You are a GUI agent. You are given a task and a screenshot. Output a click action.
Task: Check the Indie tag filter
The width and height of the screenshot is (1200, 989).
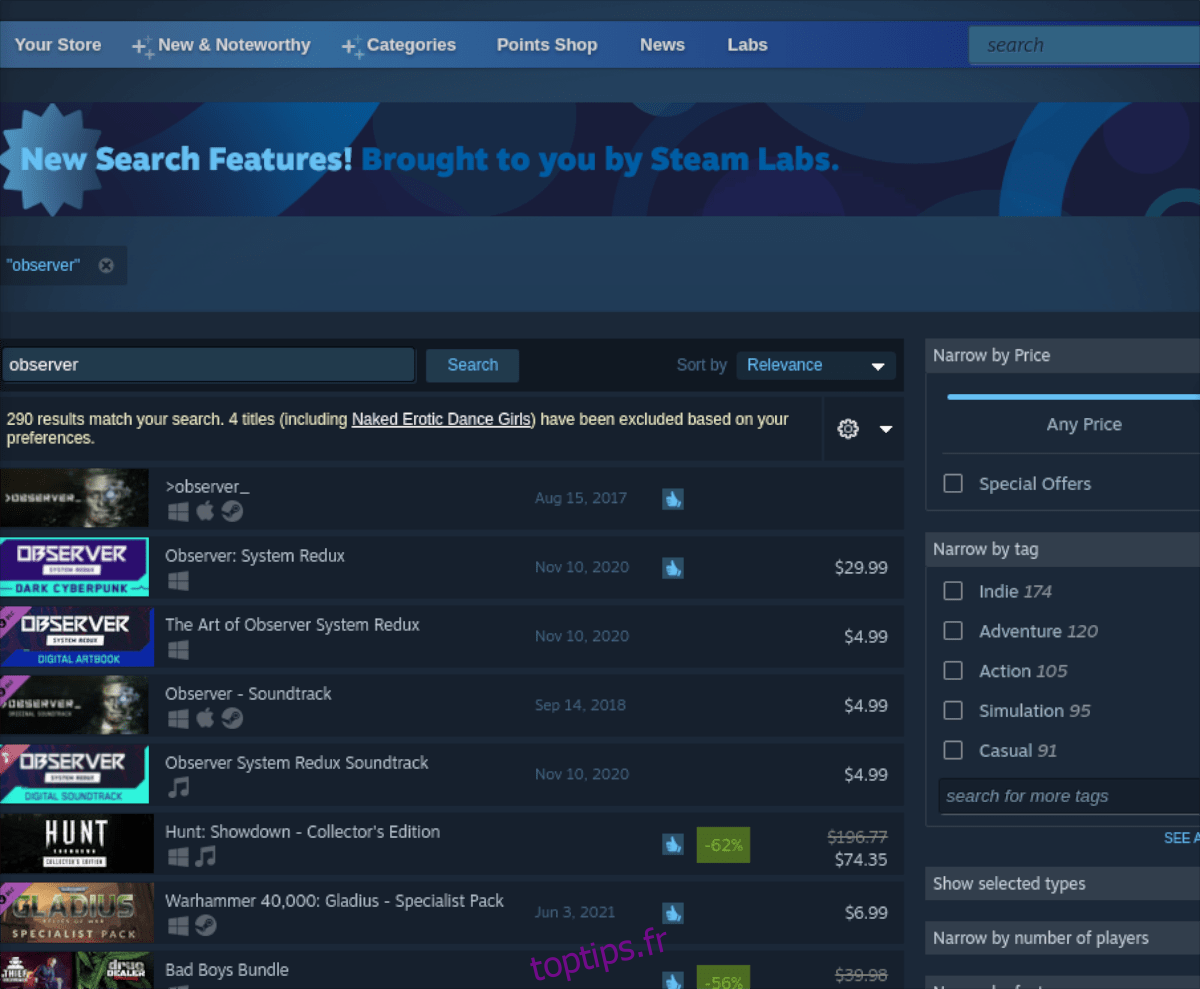pyautogui.click(x=953, y=591)
